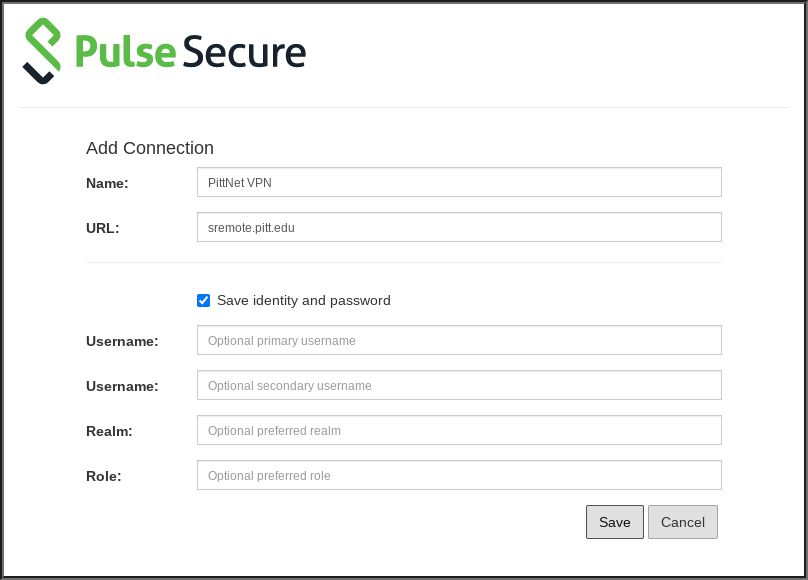Click the URL: label
808x580 pixels.
103,228
